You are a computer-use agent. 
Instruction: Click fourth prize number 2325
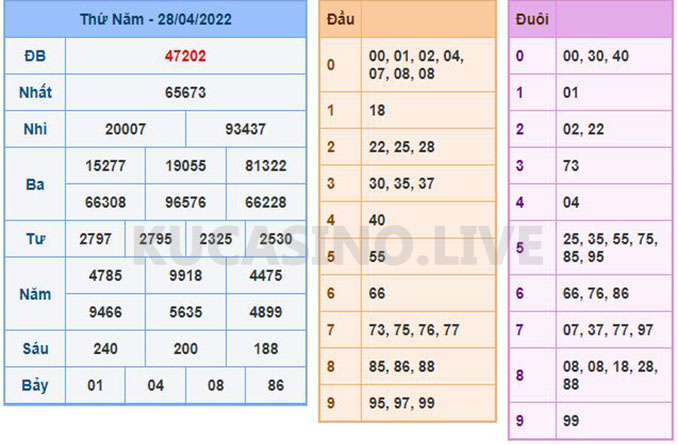coord(215,239)
